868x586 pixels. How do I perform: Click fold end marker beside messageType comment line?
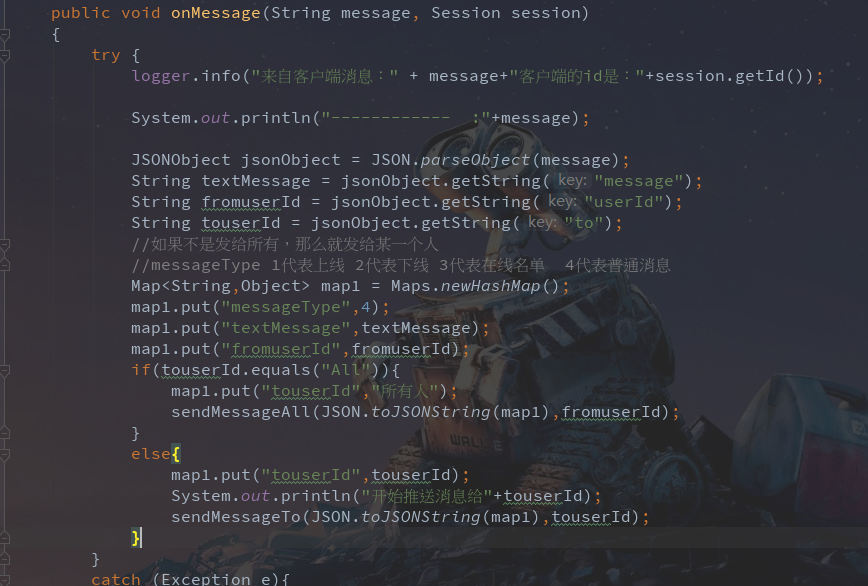(4, 265)
